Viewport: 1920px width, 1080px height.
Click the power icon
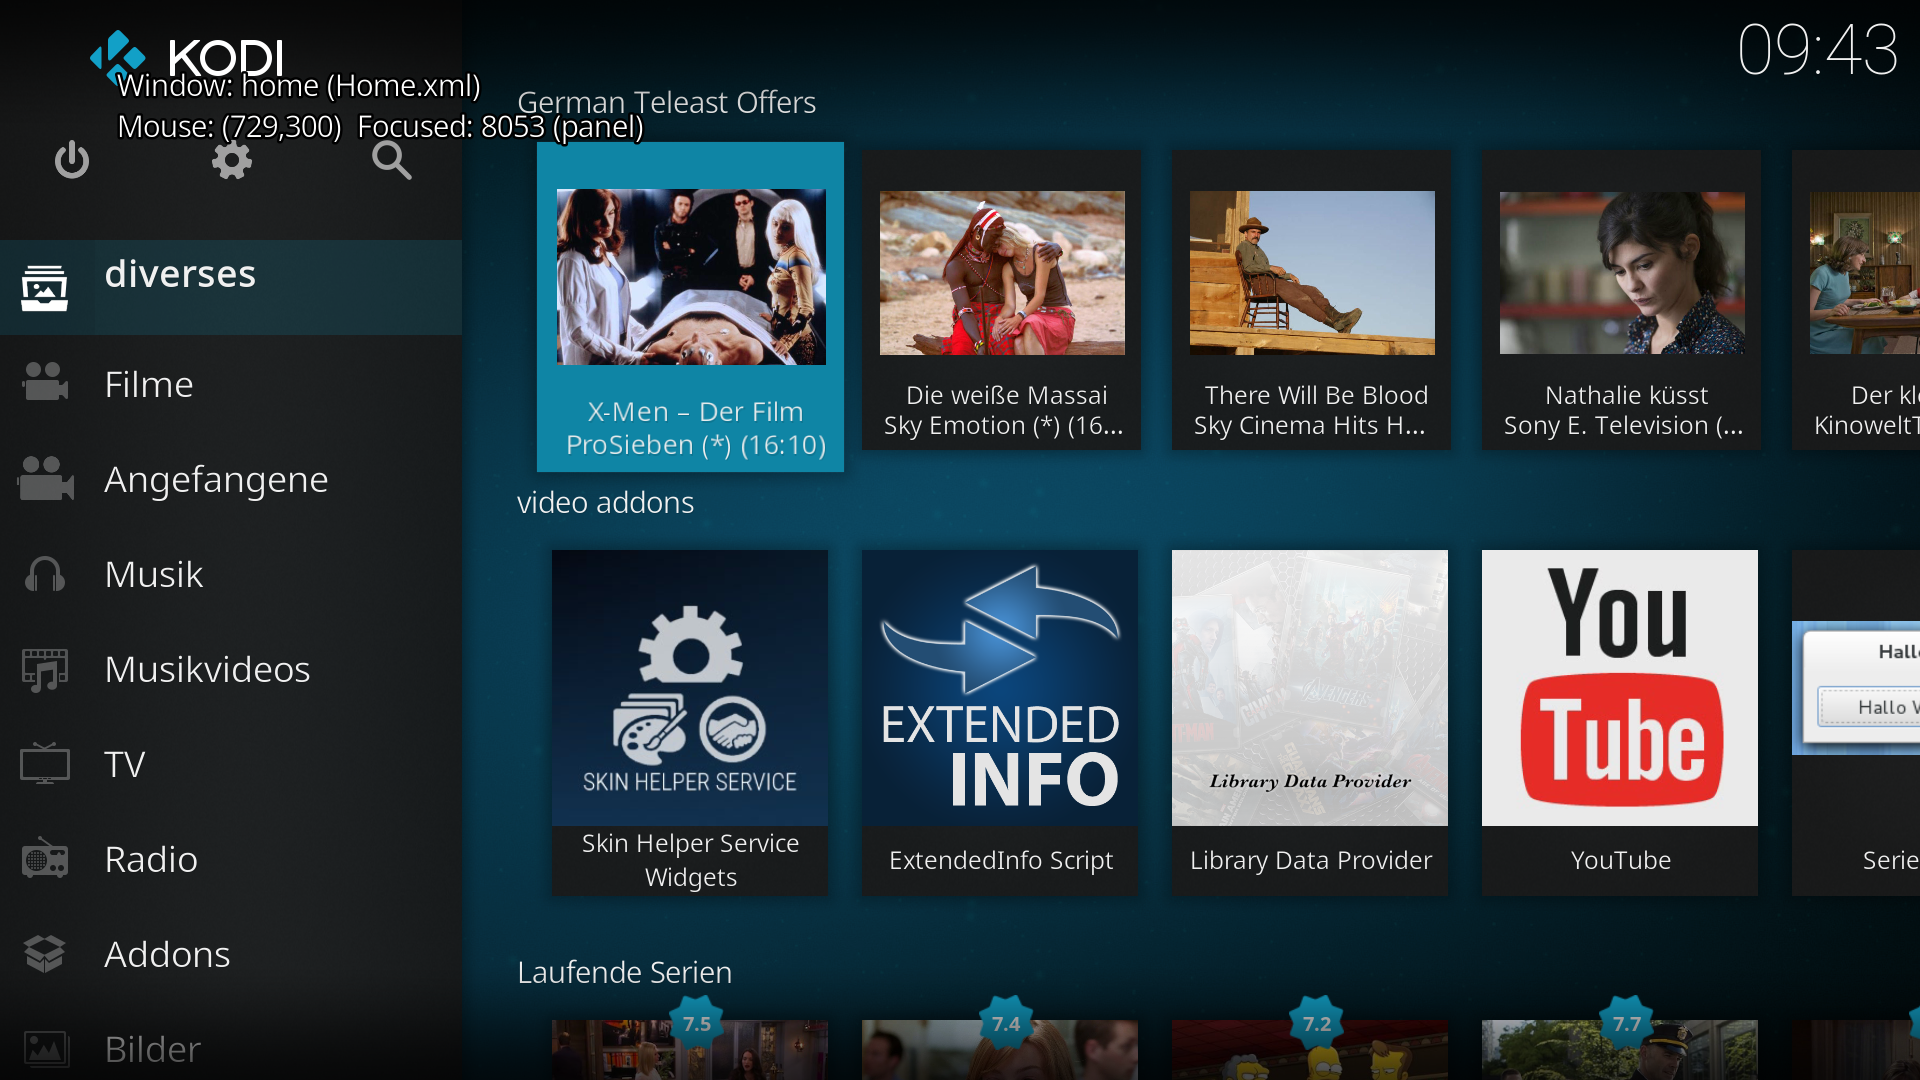(x=72, y=160)
